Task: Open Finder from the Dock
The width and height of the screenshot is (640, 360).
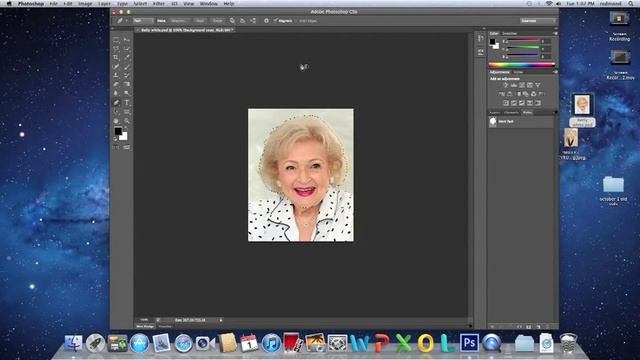Action: tap(73, 343)
